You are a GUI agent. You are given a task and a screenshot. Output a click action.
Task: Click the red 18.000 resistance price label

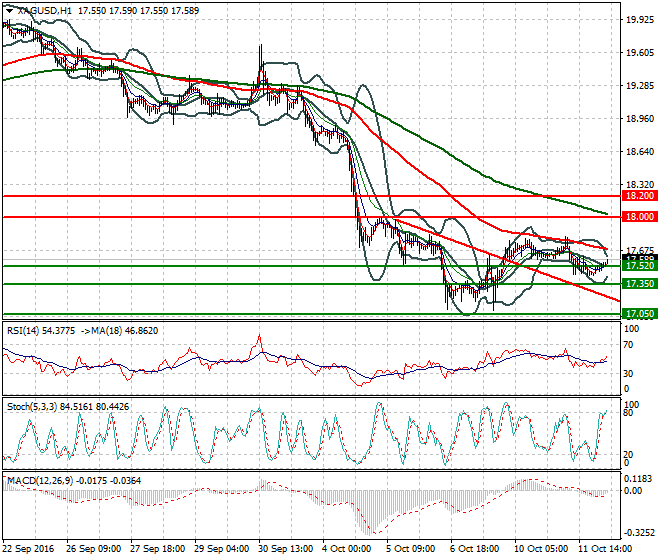[x=640, y=217]
